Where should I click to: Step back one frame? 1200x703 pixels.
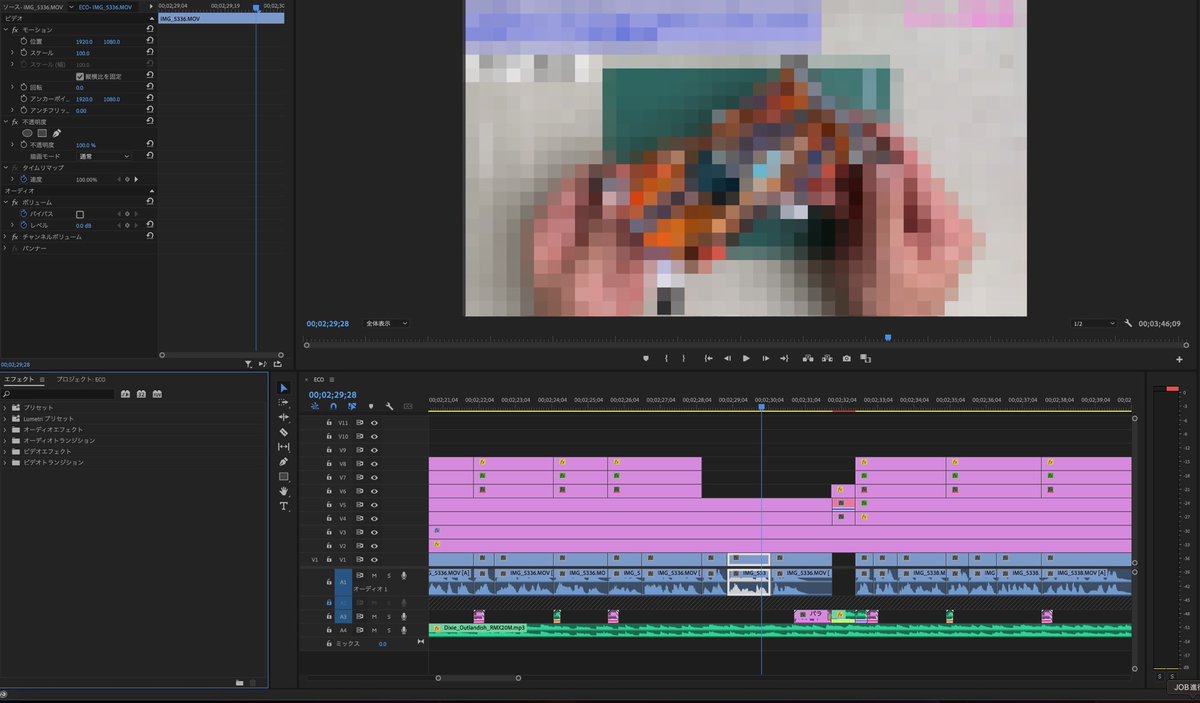pos(727,358)
